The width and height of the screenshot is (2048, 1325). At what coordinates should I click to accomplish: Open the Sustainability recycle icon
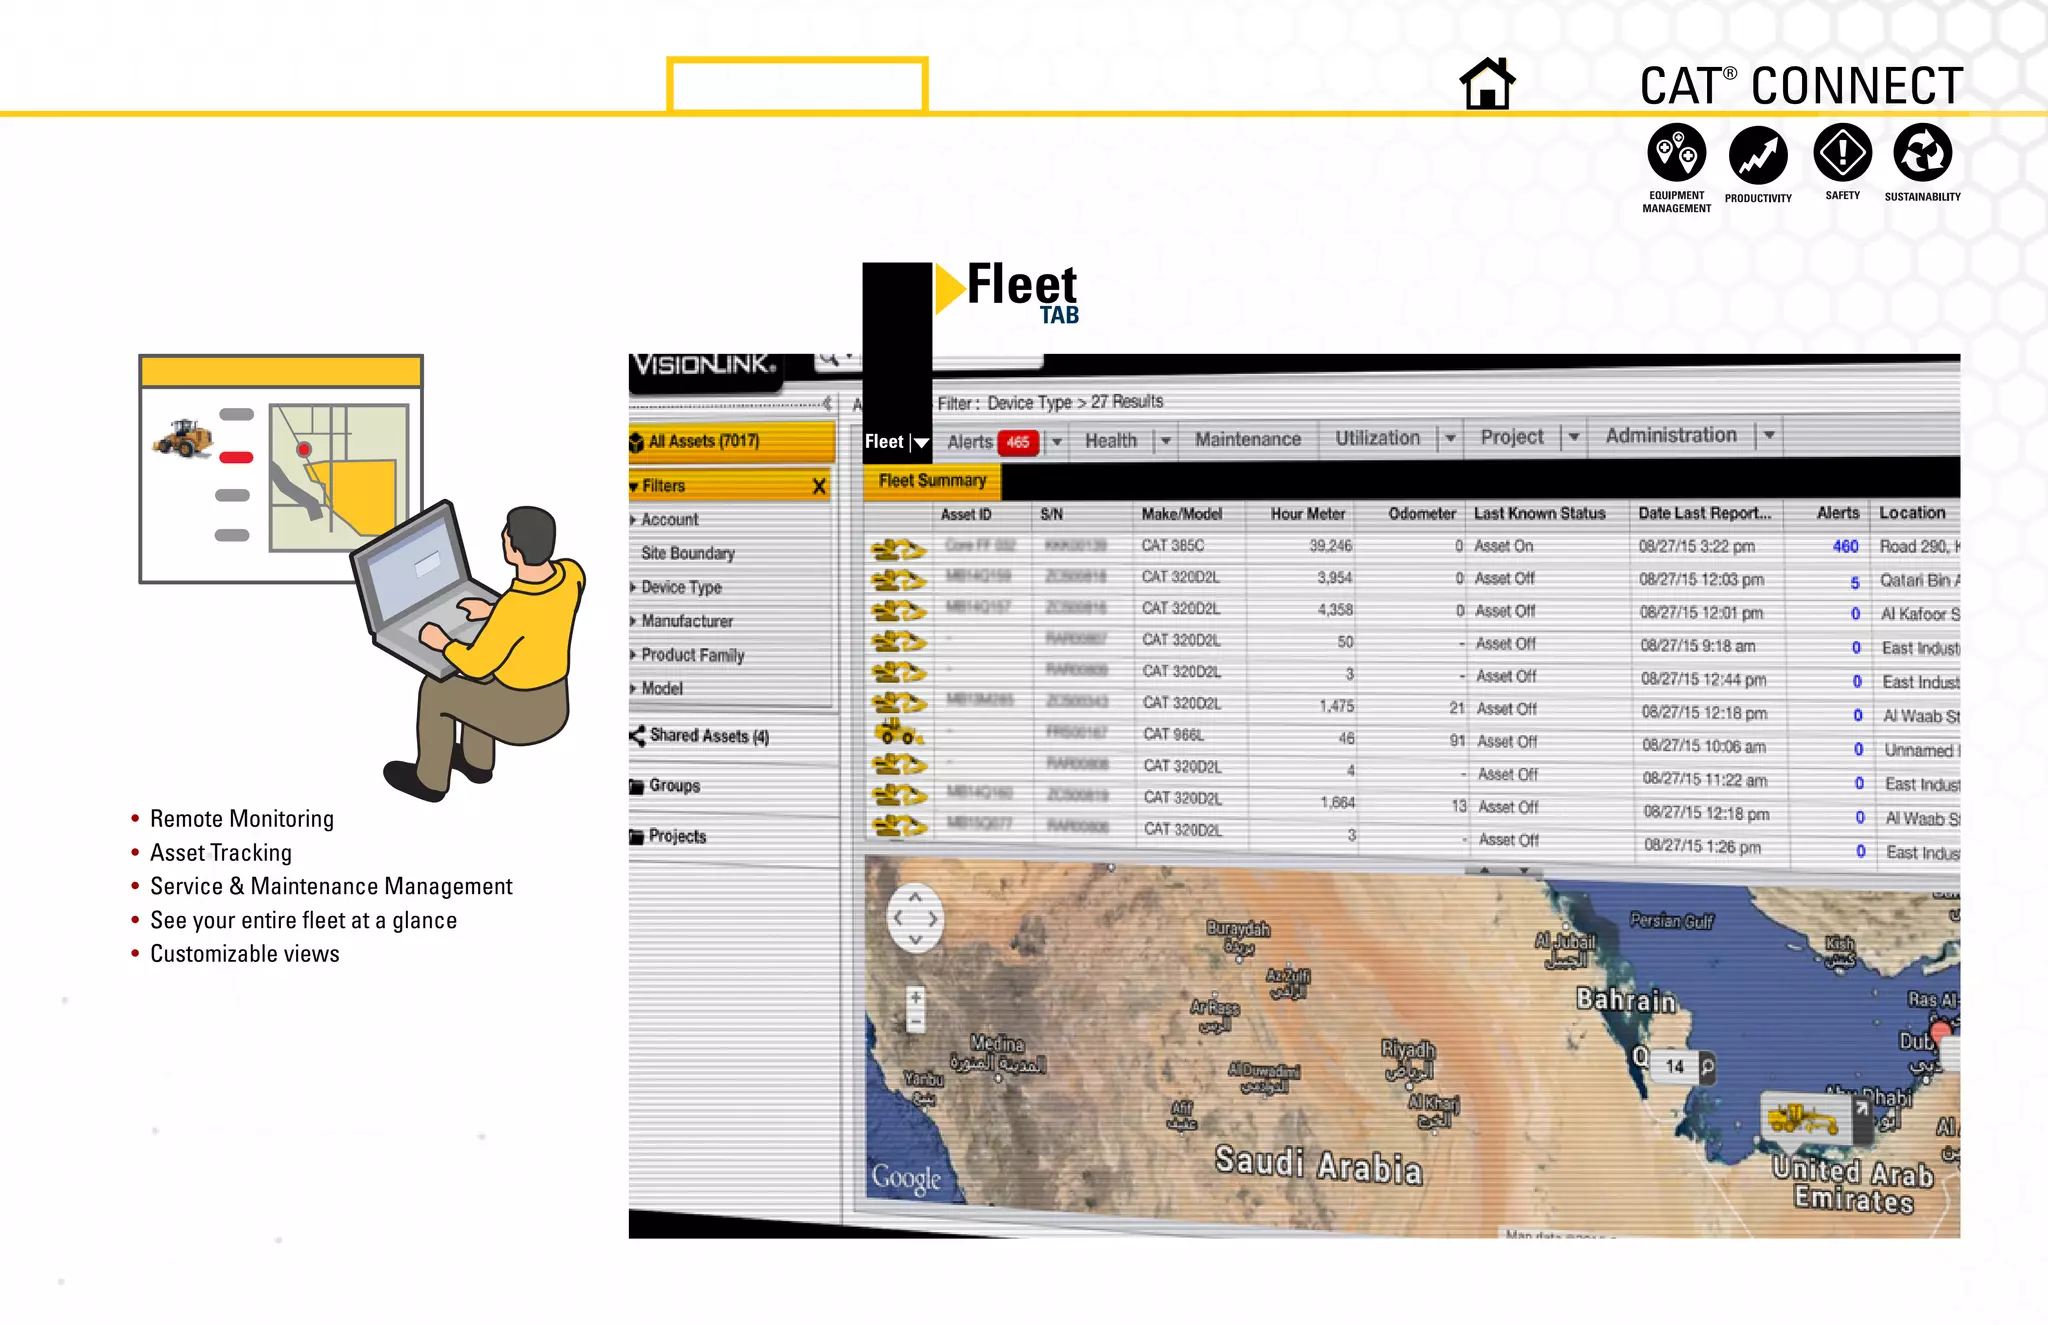click(1922, 153)
